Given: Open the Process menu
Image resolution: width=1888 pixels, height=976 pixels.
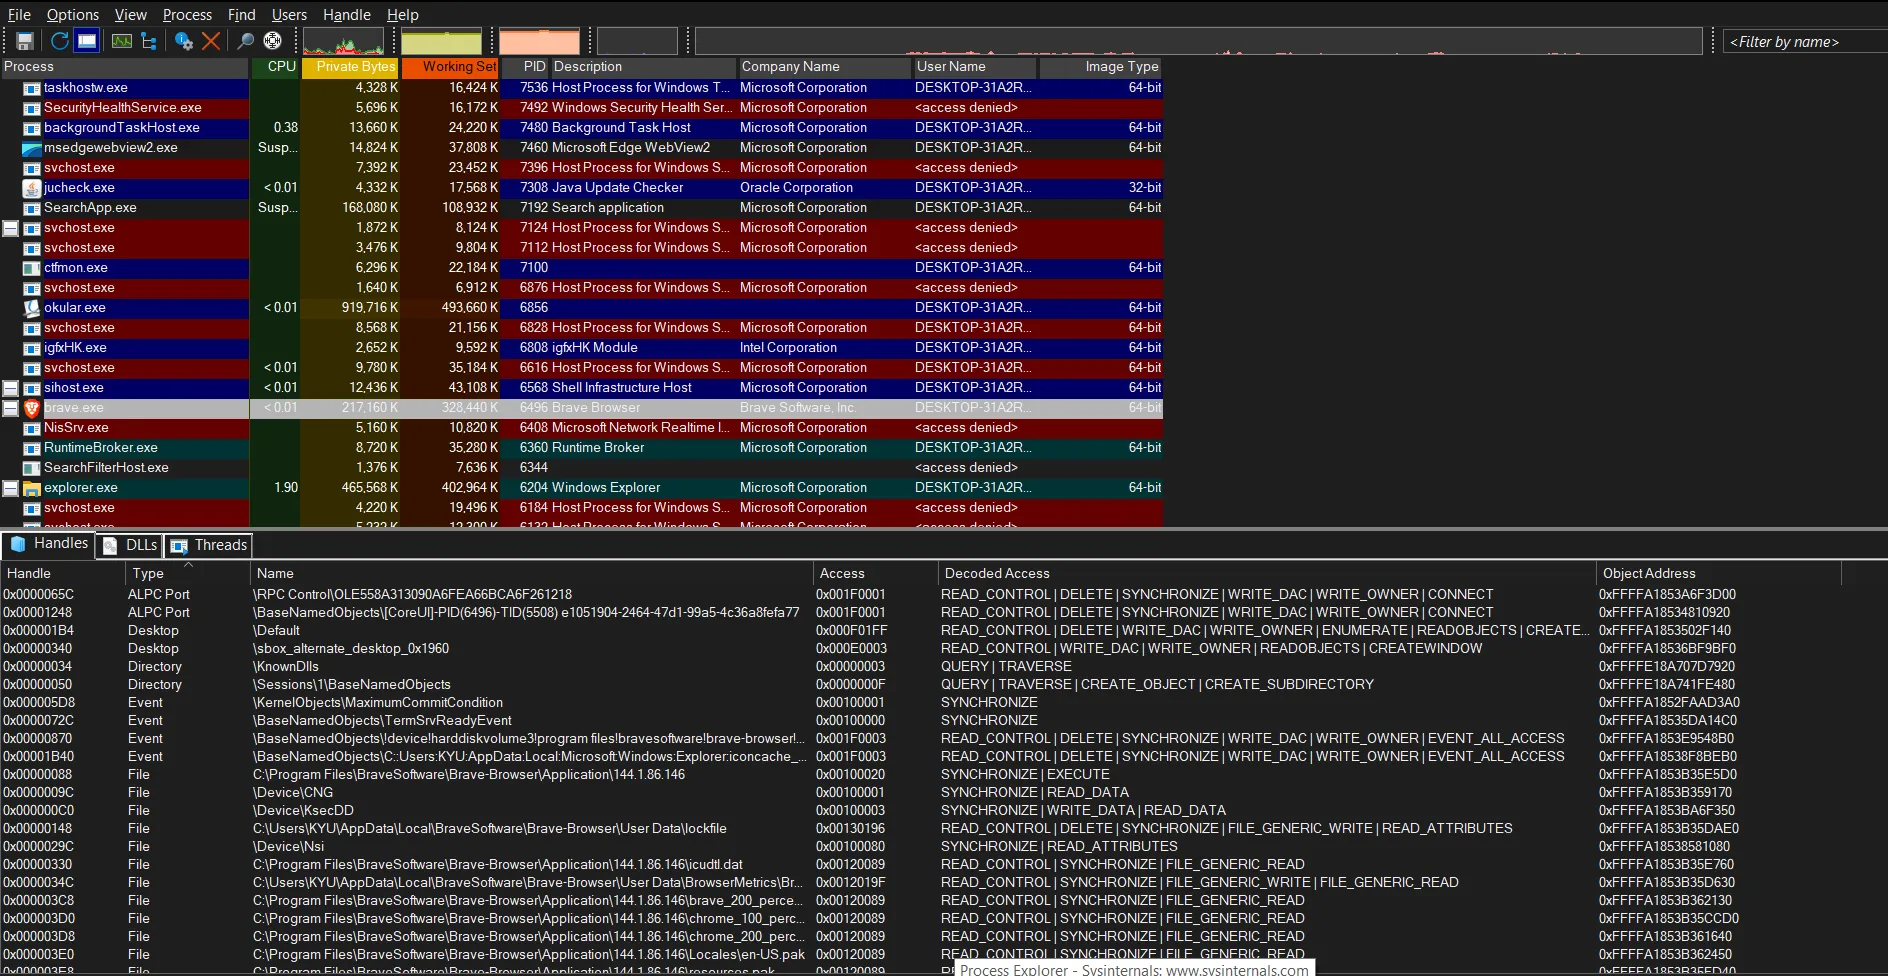Looking at the screenshot, I should [187, 14].
